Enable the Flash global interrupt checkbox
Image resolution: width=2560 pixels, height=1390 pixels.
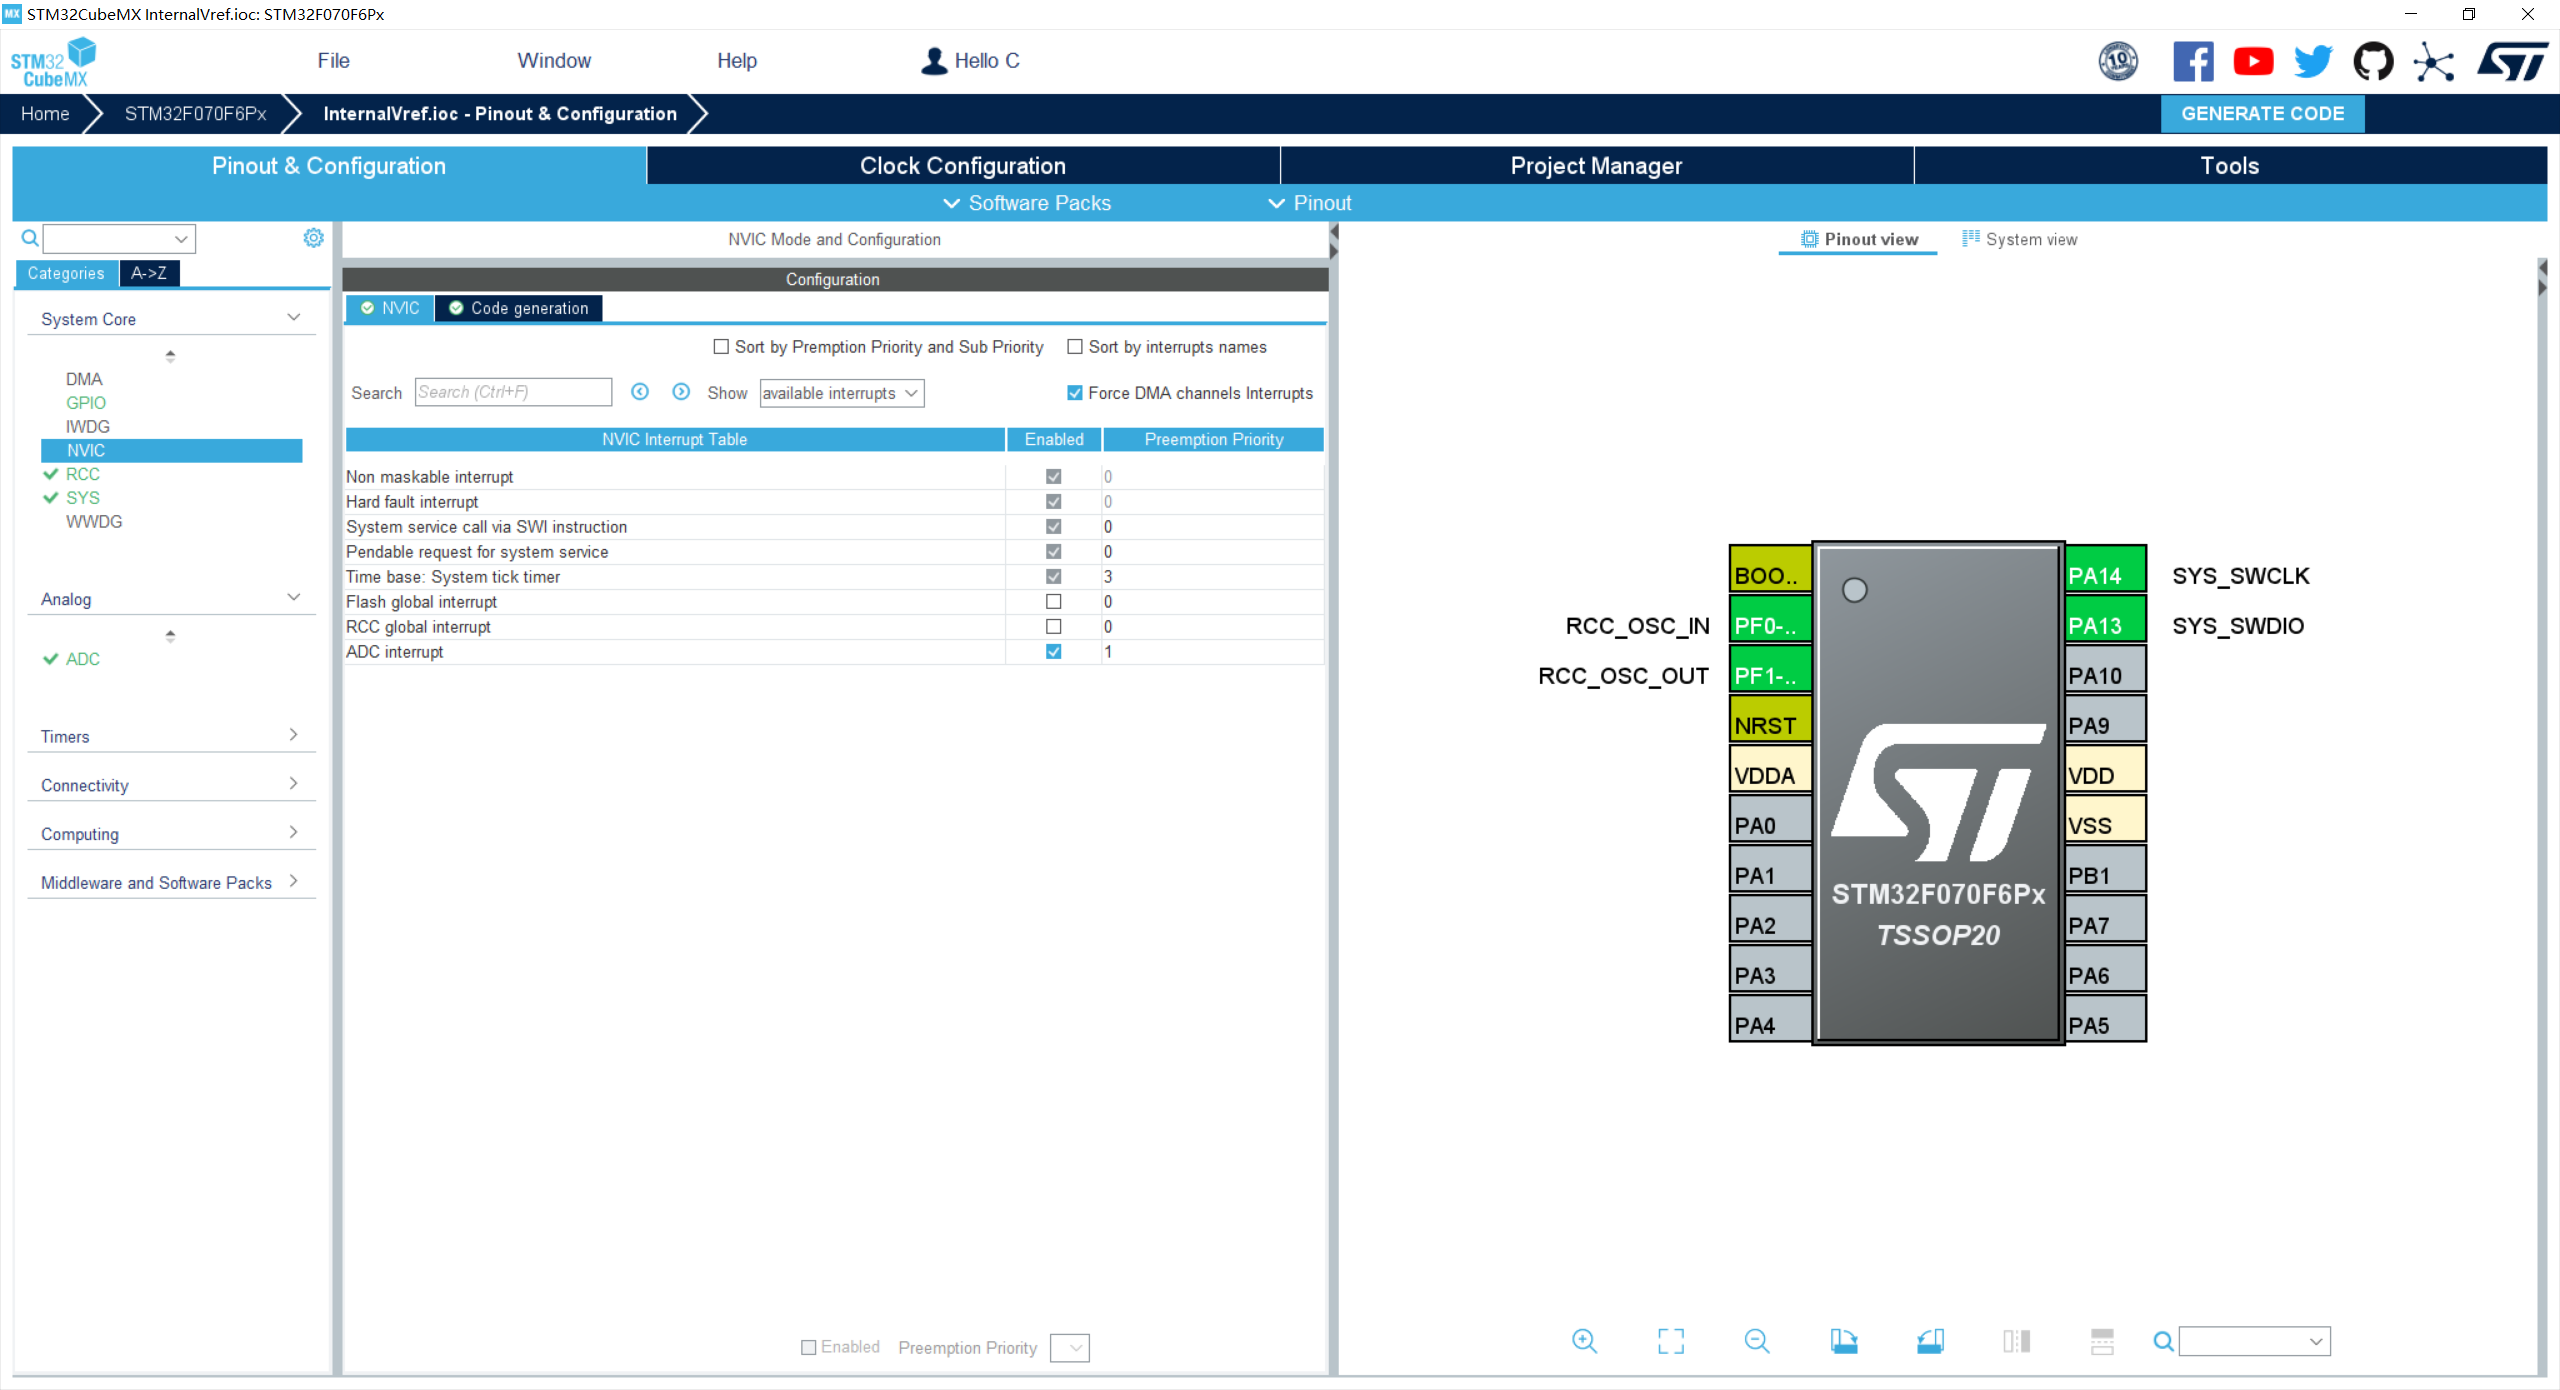point(1053,602)
